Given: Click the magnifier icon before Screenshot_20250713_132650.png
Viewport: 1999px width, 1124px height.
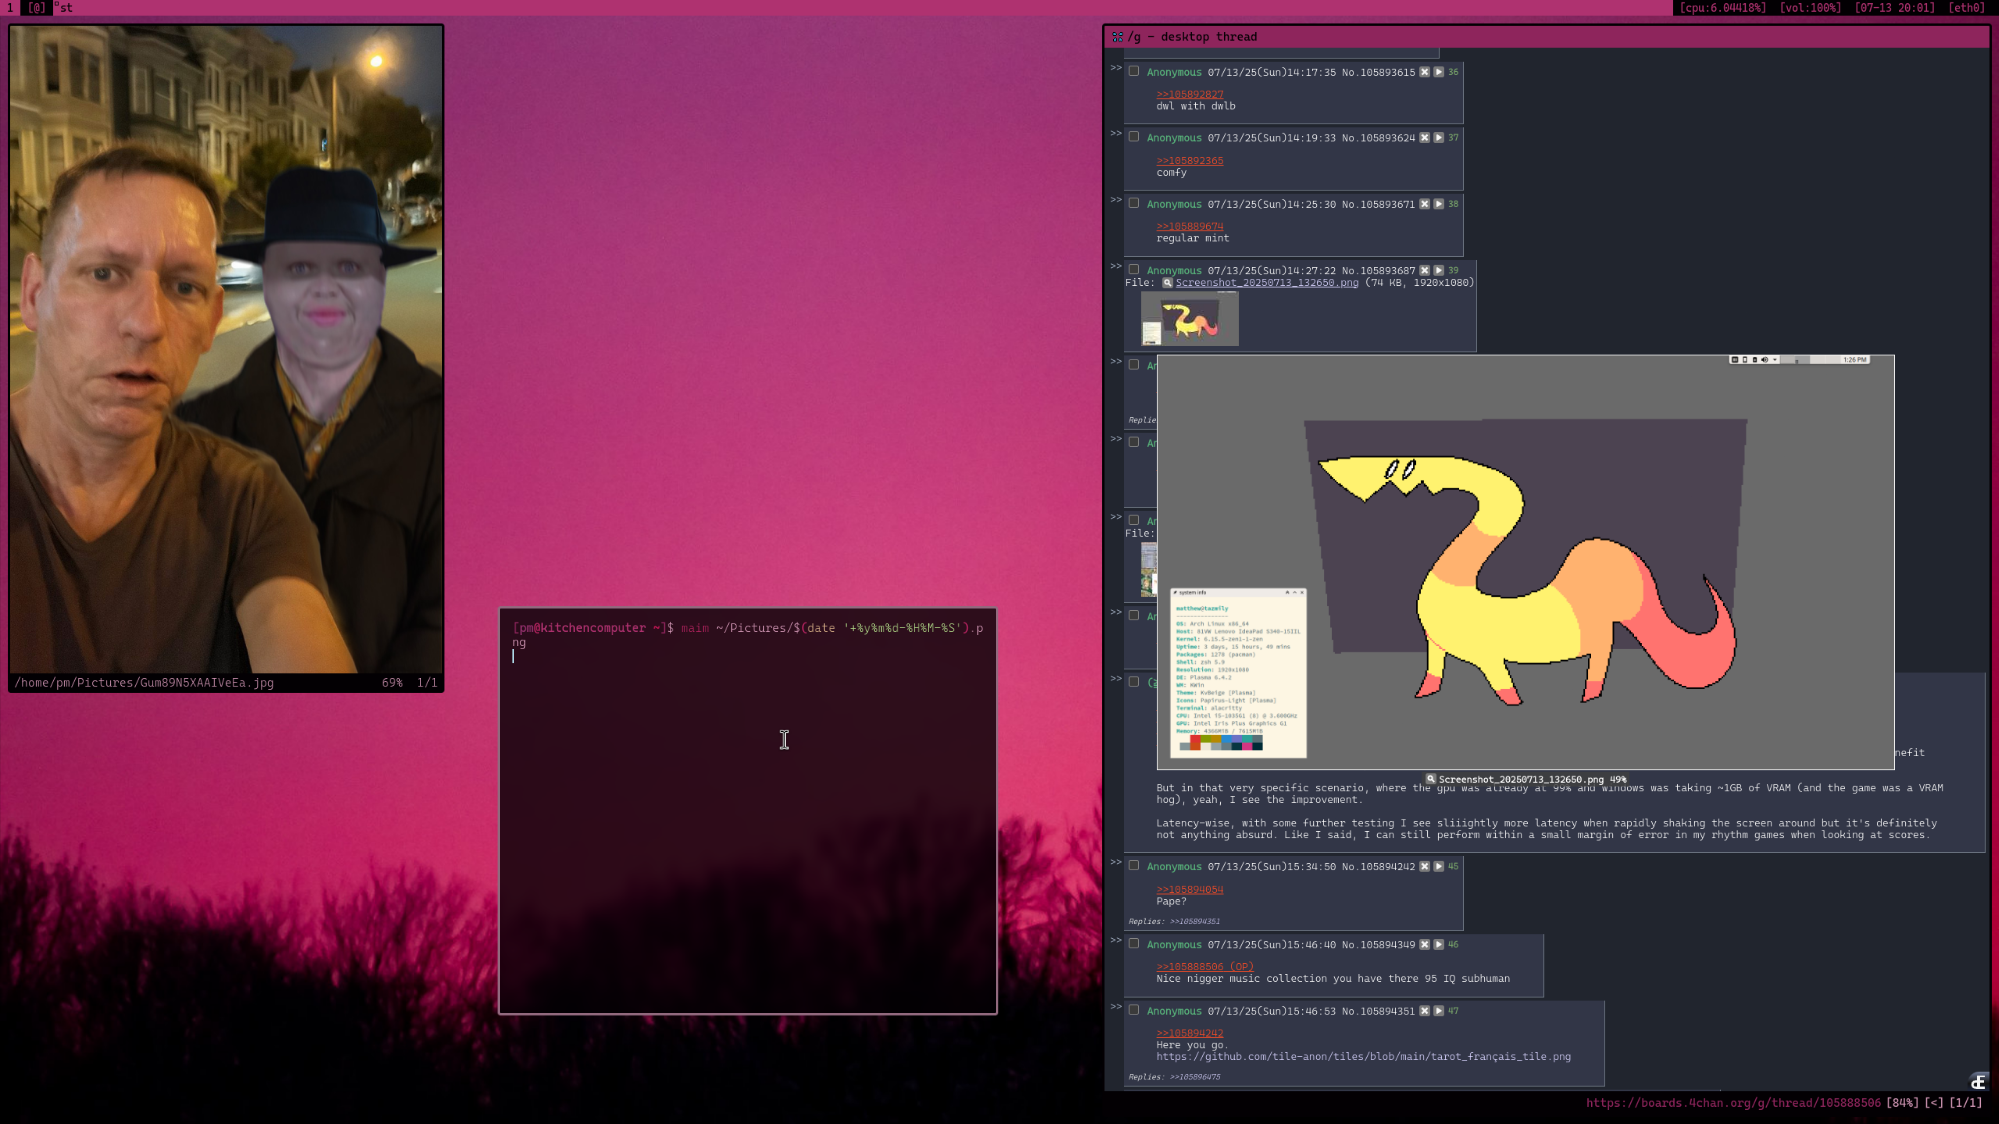Looking at the screenshot, I should tap(1167, 283).
